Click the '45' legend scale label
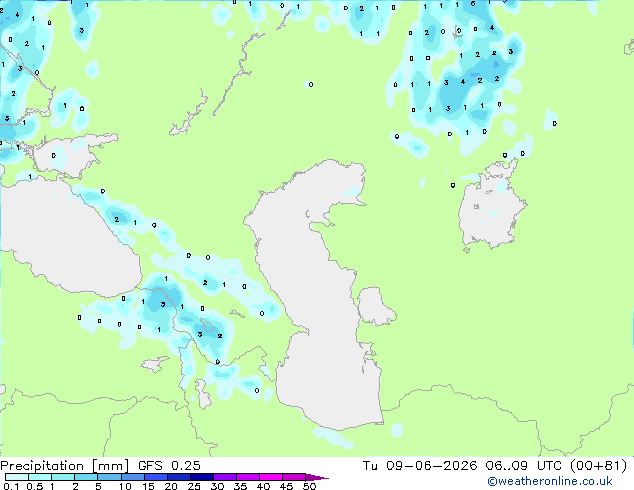 [286, 486]
